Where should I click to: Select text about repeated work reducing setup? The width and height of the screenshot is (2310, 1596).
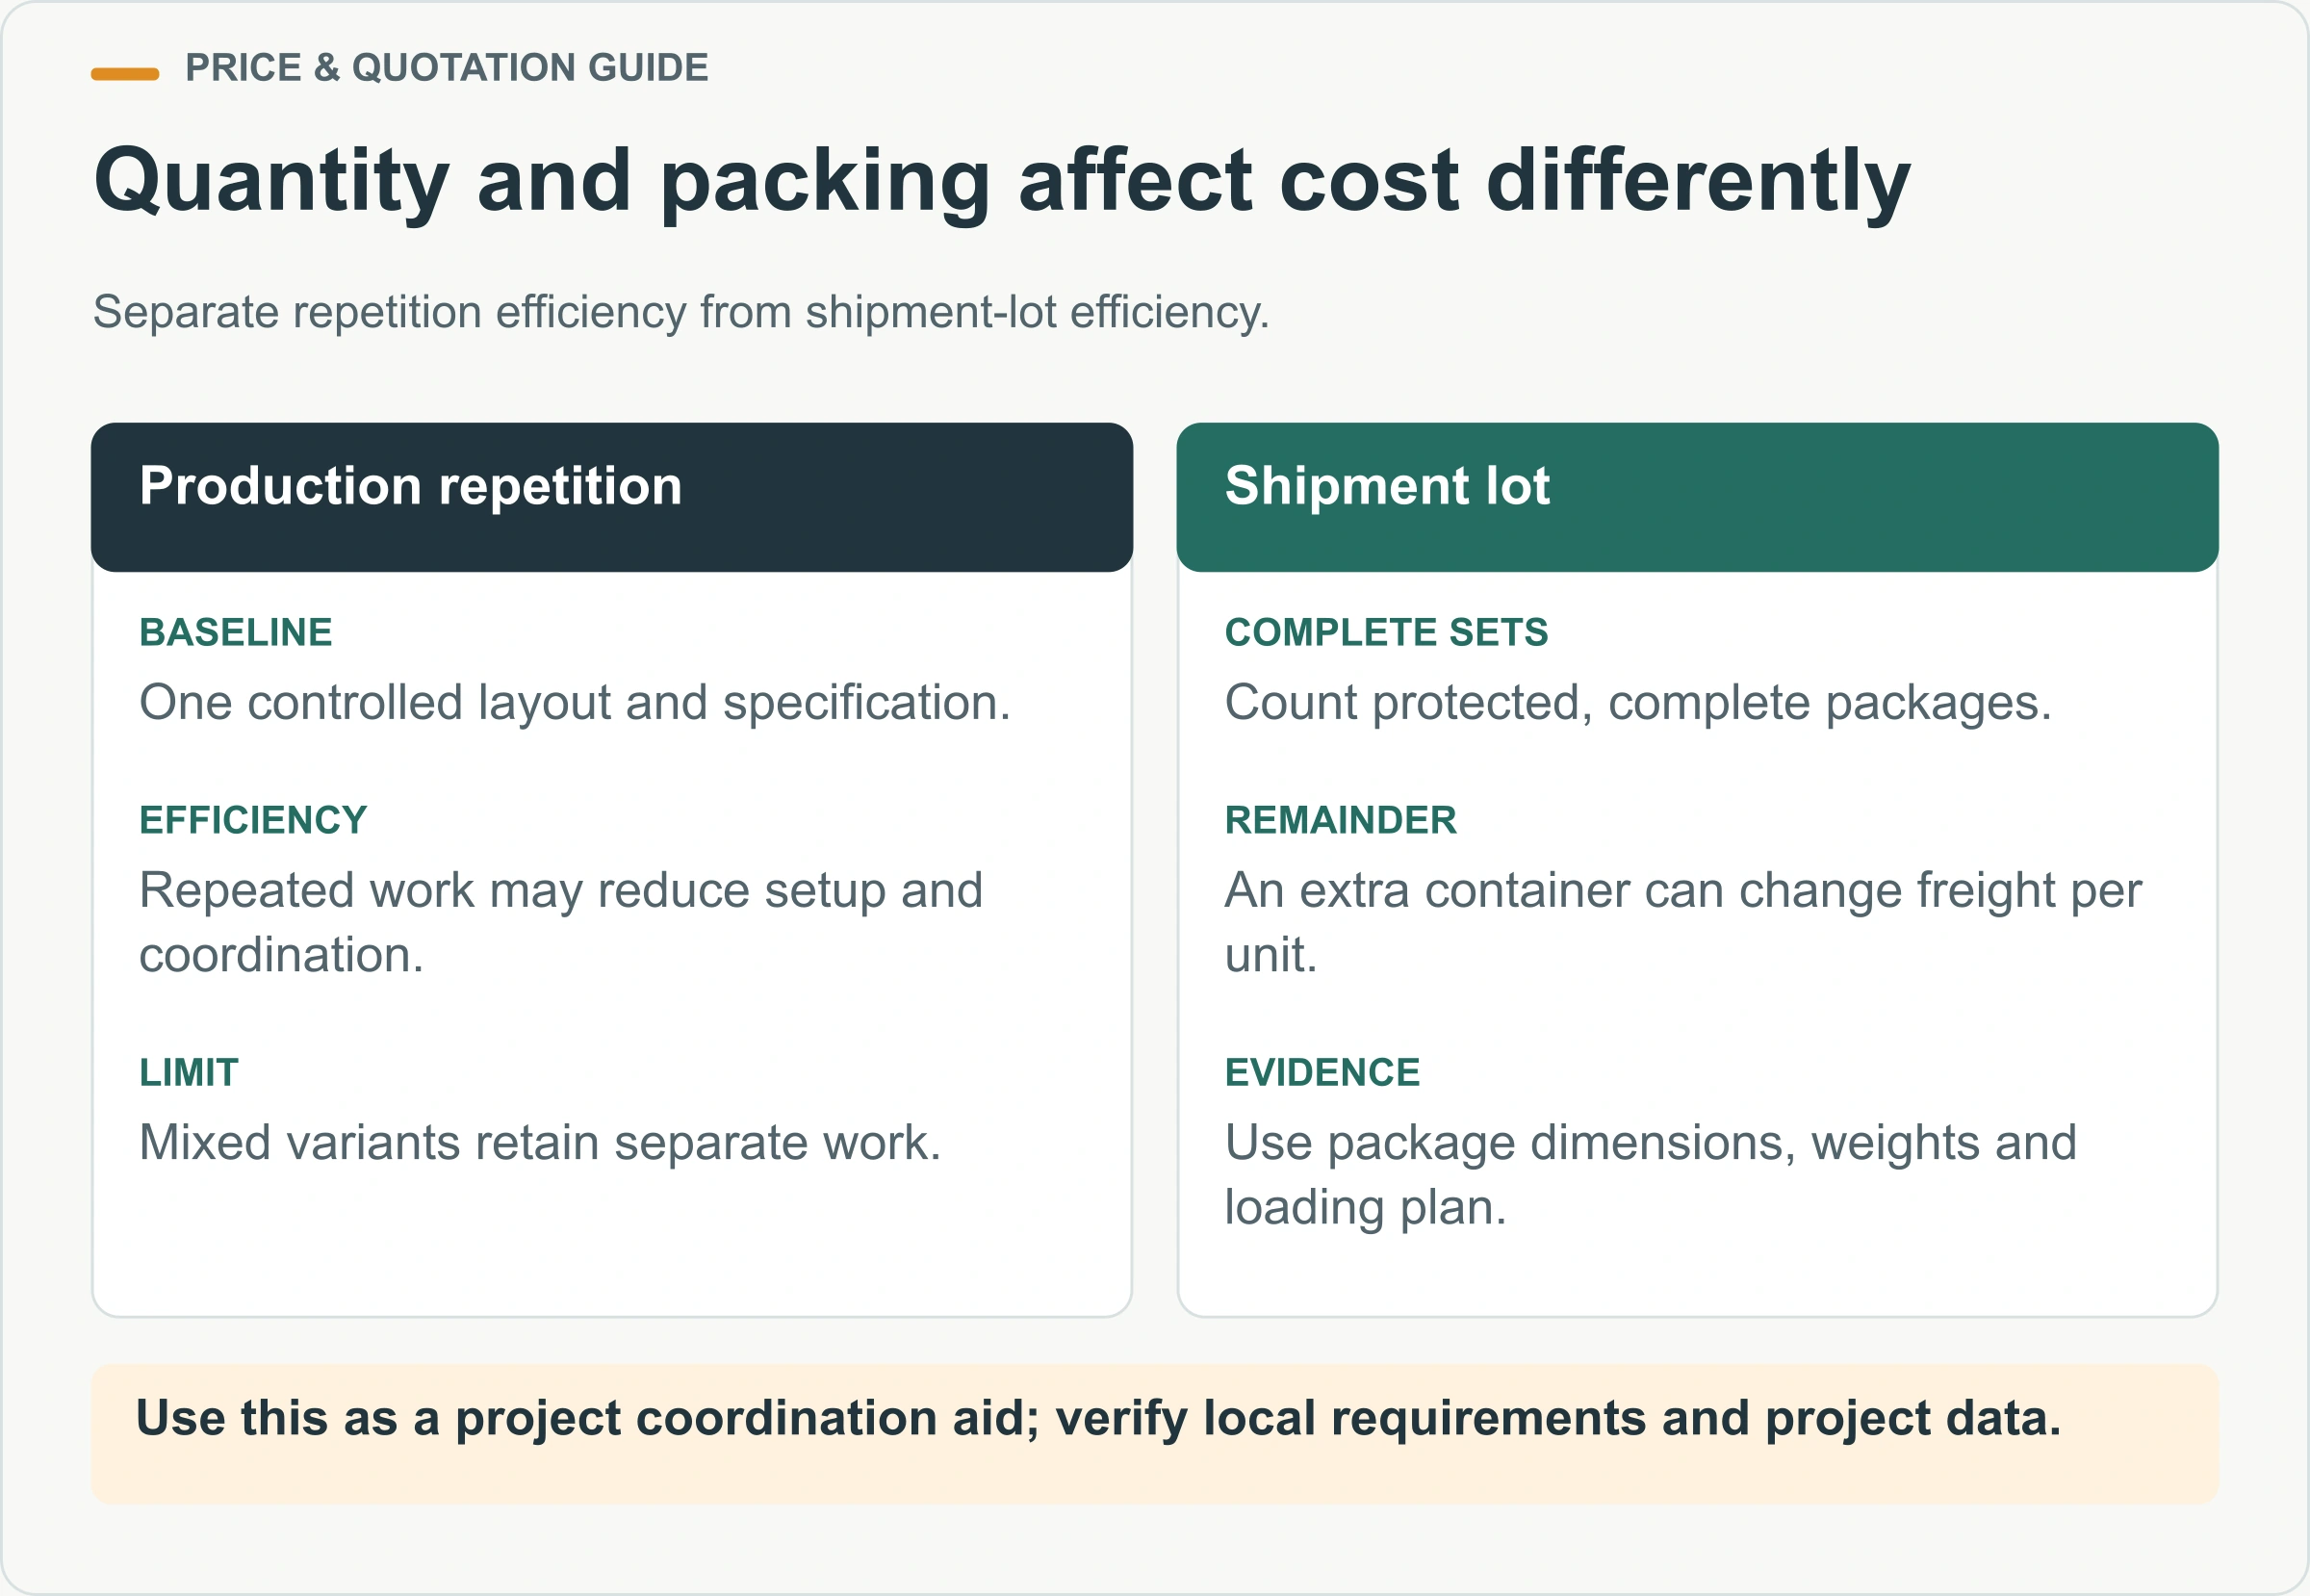[x=561, y=922]
